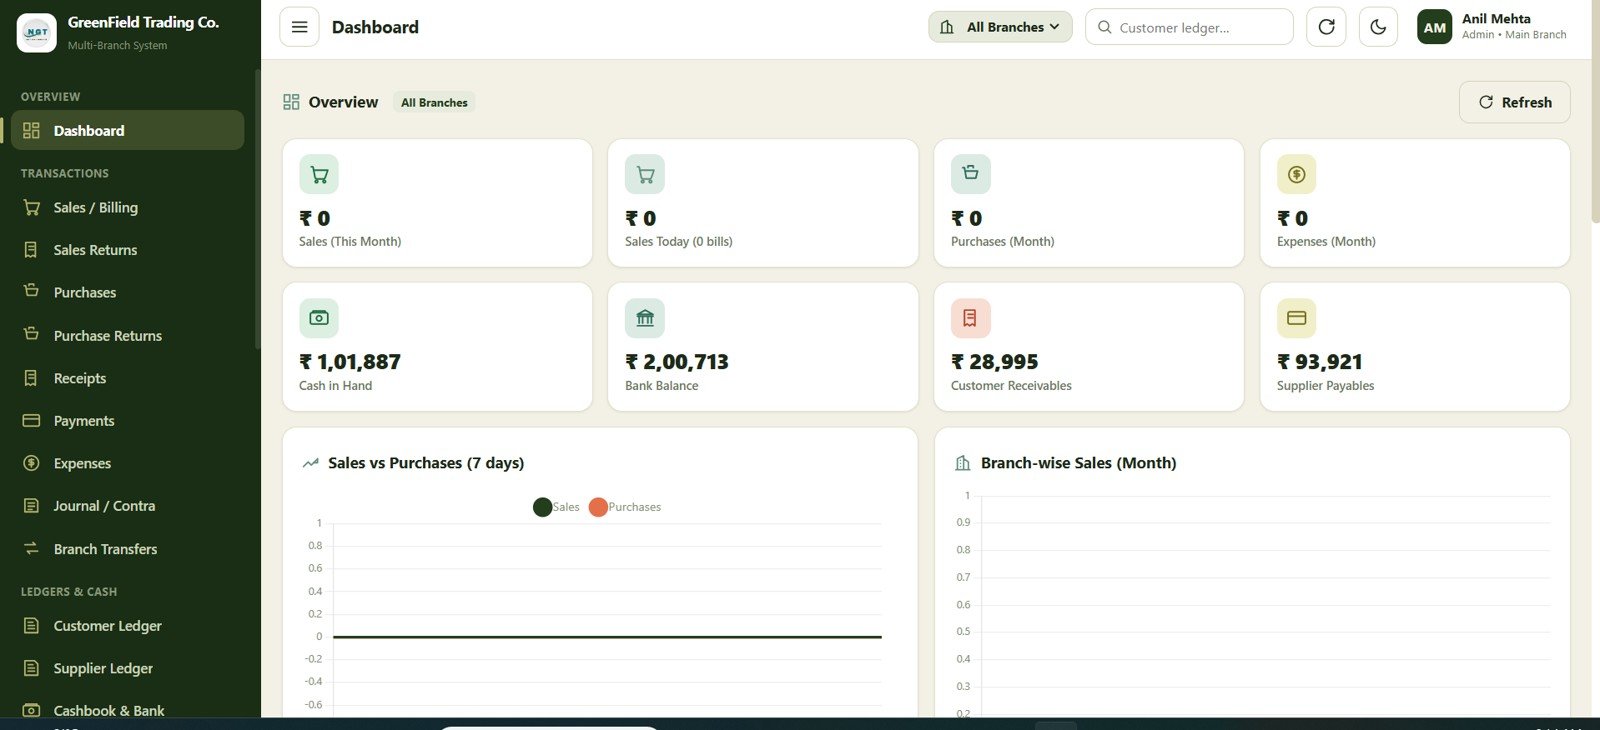Viewport: 1600px width, 730px height.
Task: Toggle sidebar with the hamburger menu icon
Action: 299,27
